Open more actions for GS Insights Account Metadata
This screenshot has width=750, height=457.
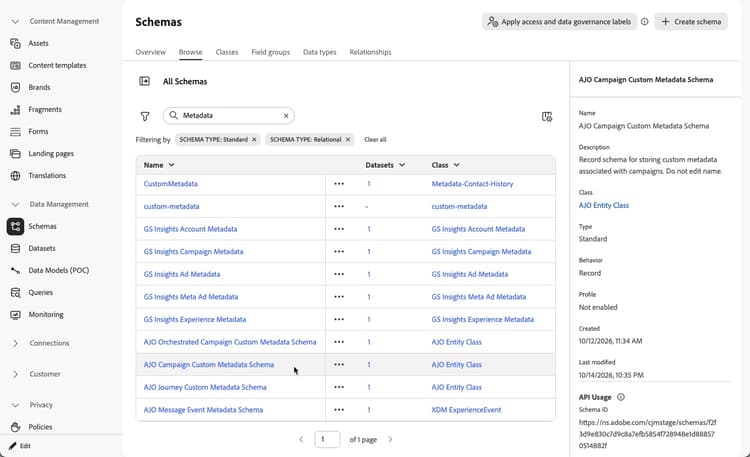coord(339,229)
